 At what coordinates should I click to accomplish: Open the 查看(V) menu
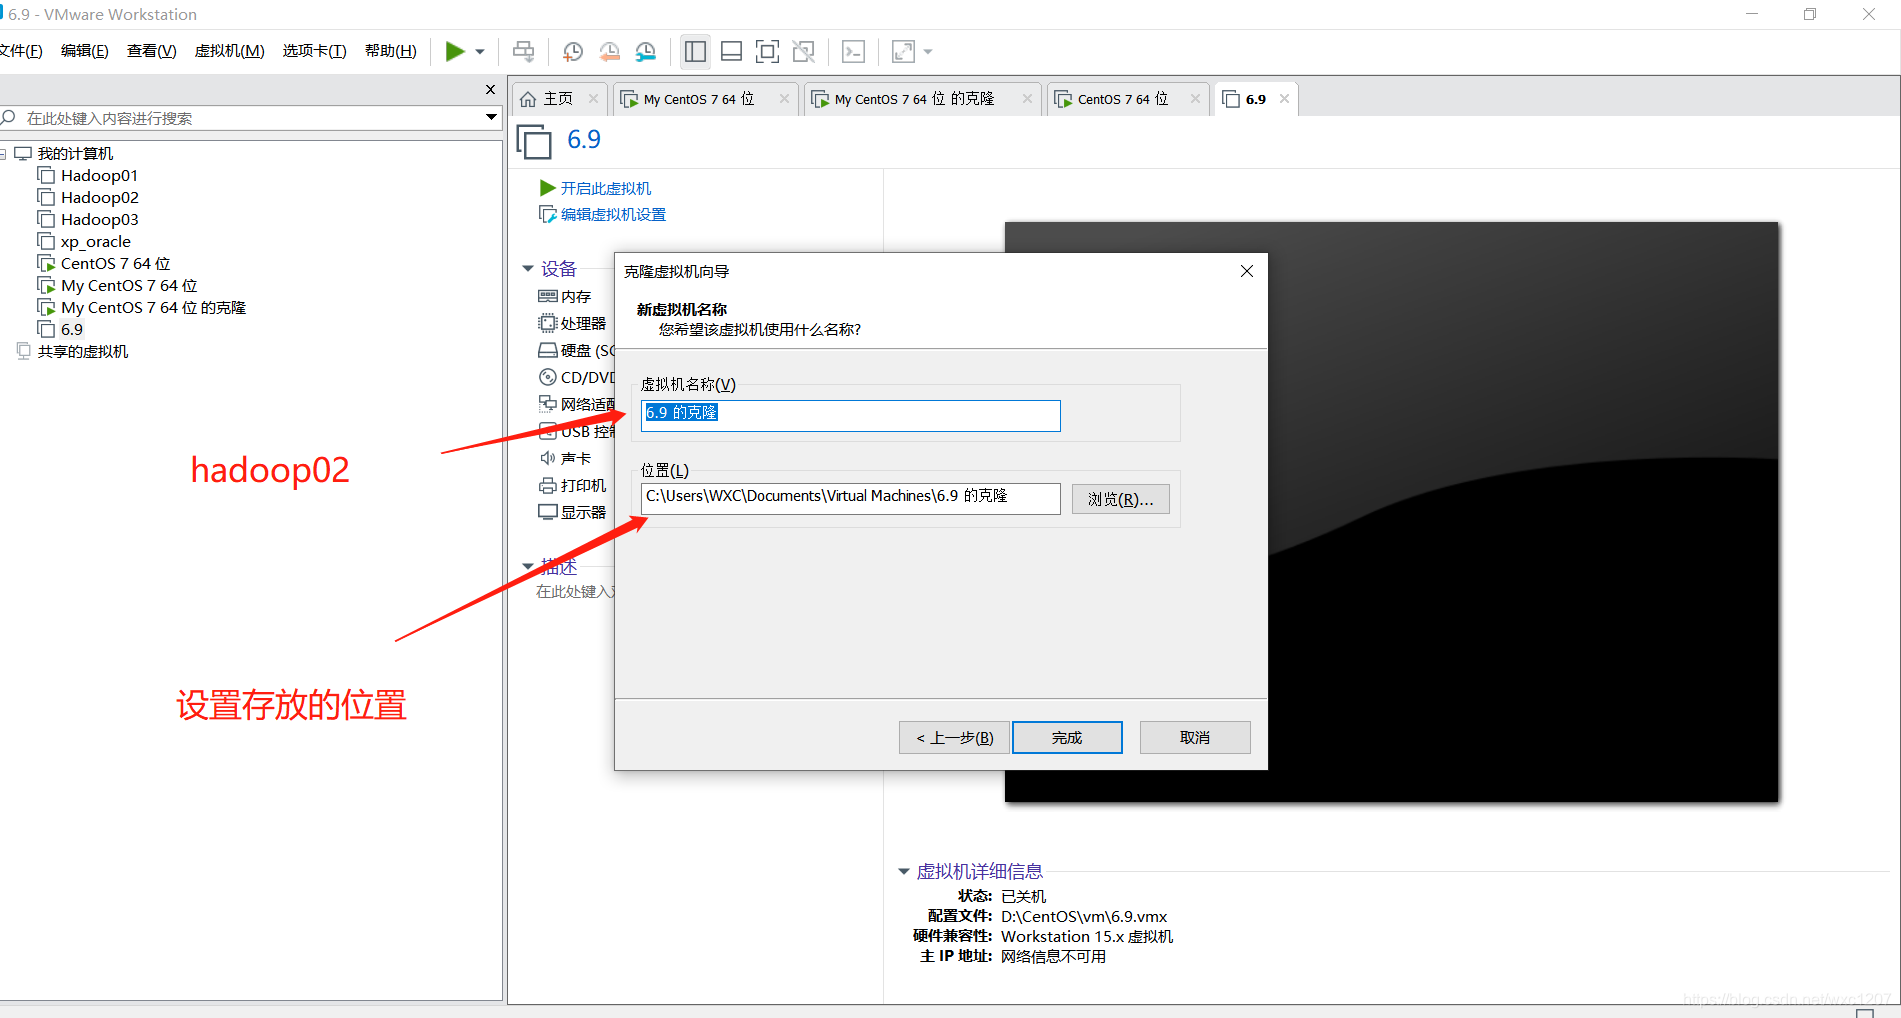(151, 51)
